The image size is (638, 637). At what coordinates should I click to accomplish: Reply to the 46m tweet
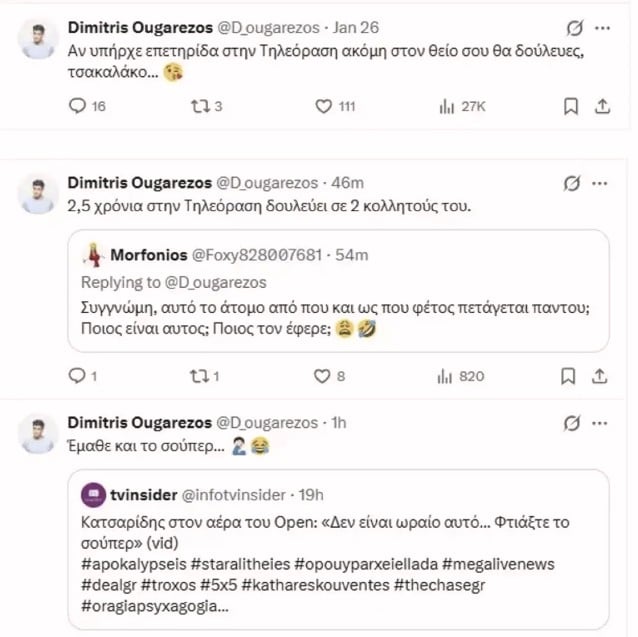(78, 376)
